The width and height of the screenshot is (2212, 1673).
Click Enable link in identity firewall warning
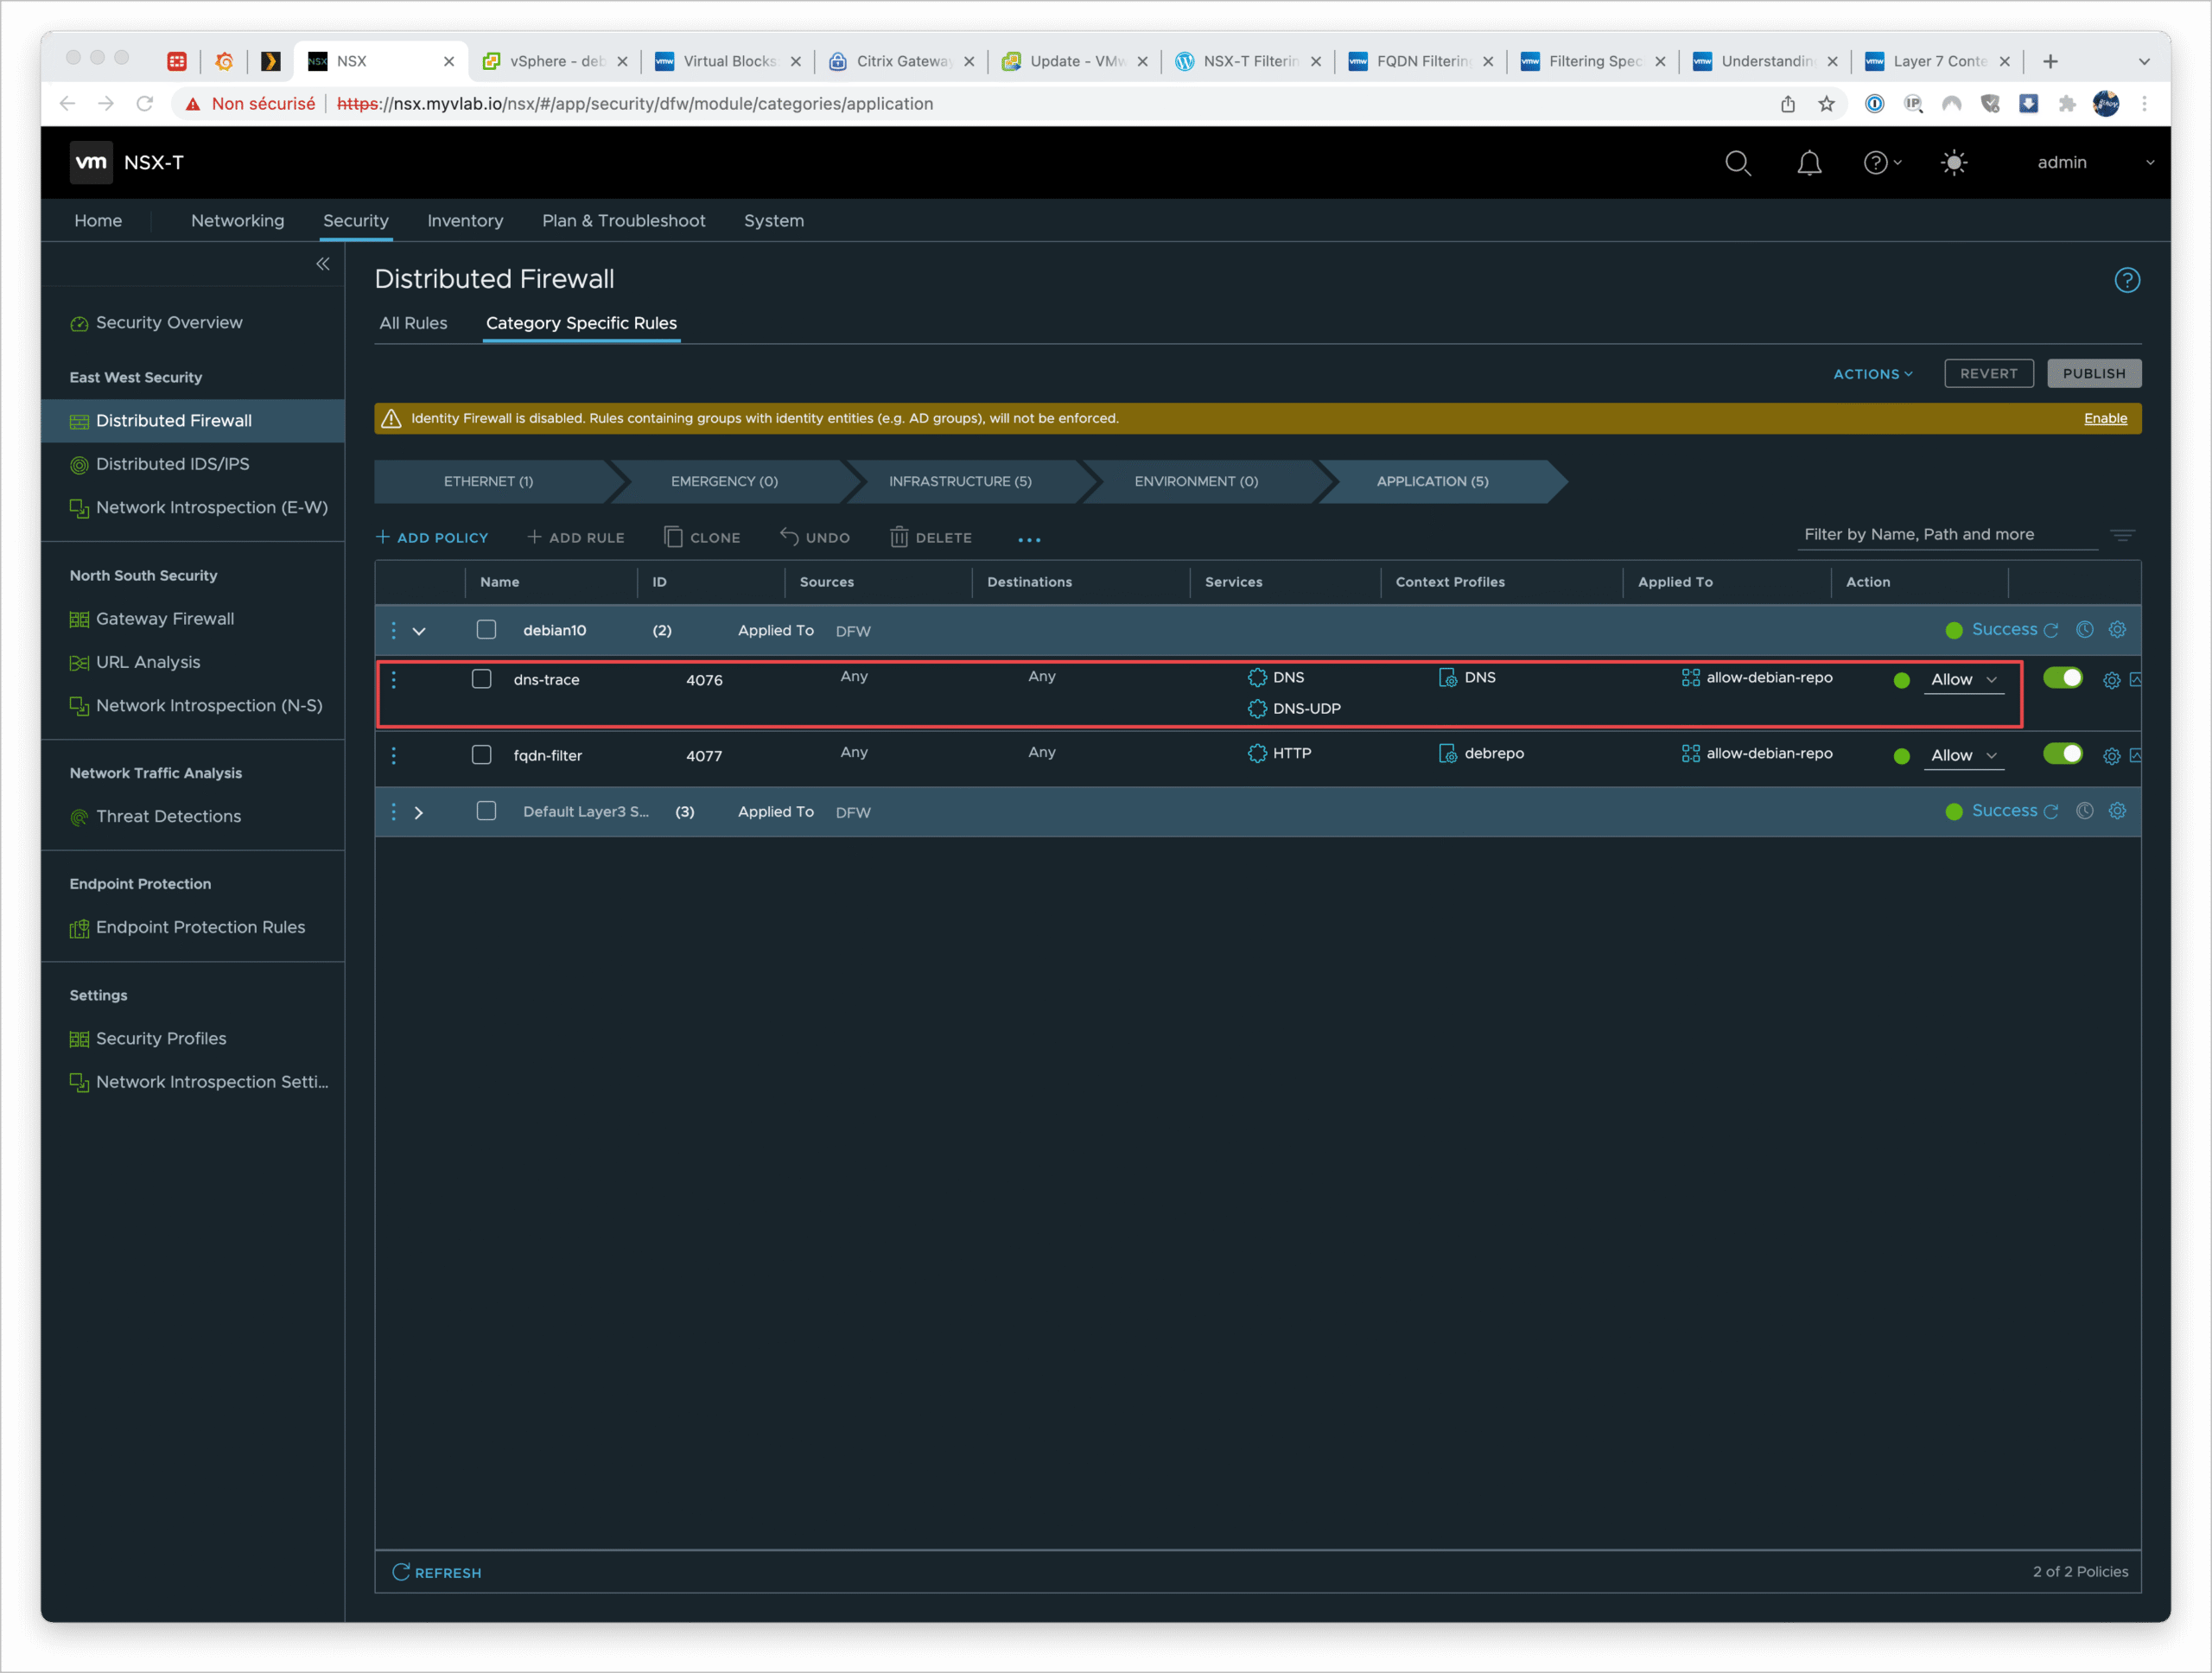(2104, 418)
